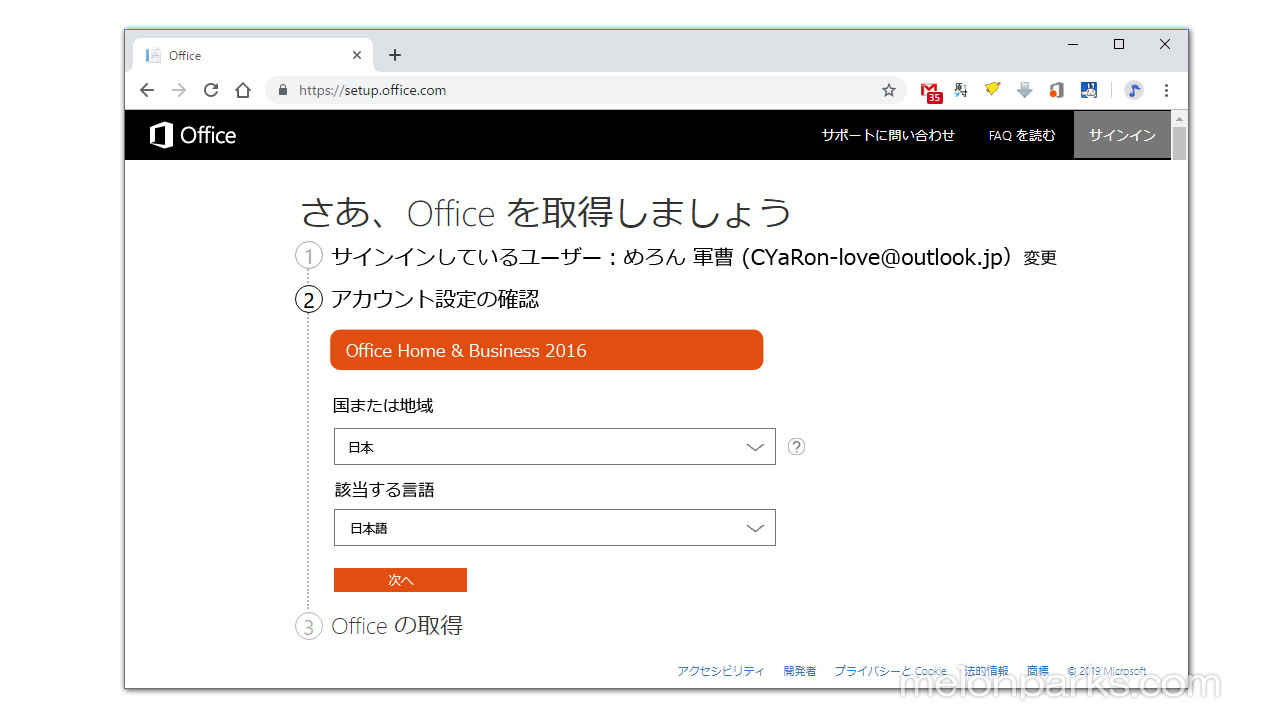
Task: Click the orange 次へ button
Action: coord(400,580)
